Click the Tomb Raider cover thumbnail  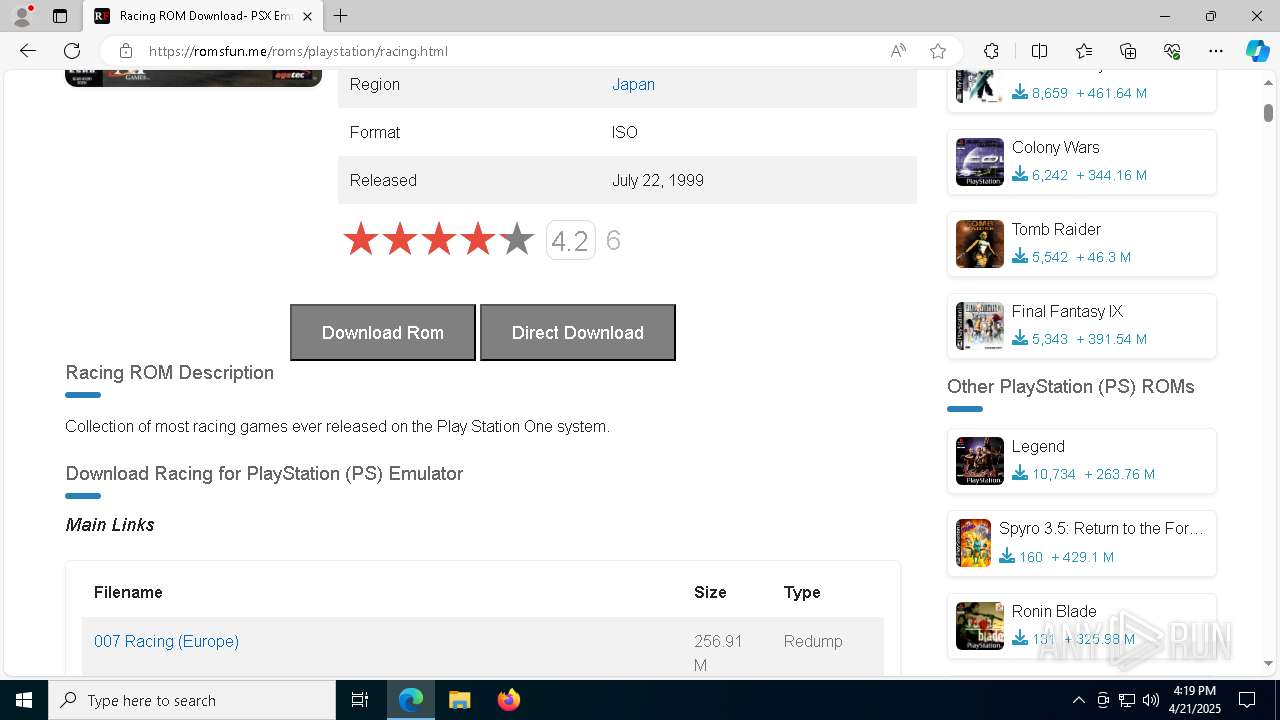click(x=979, y=244)
